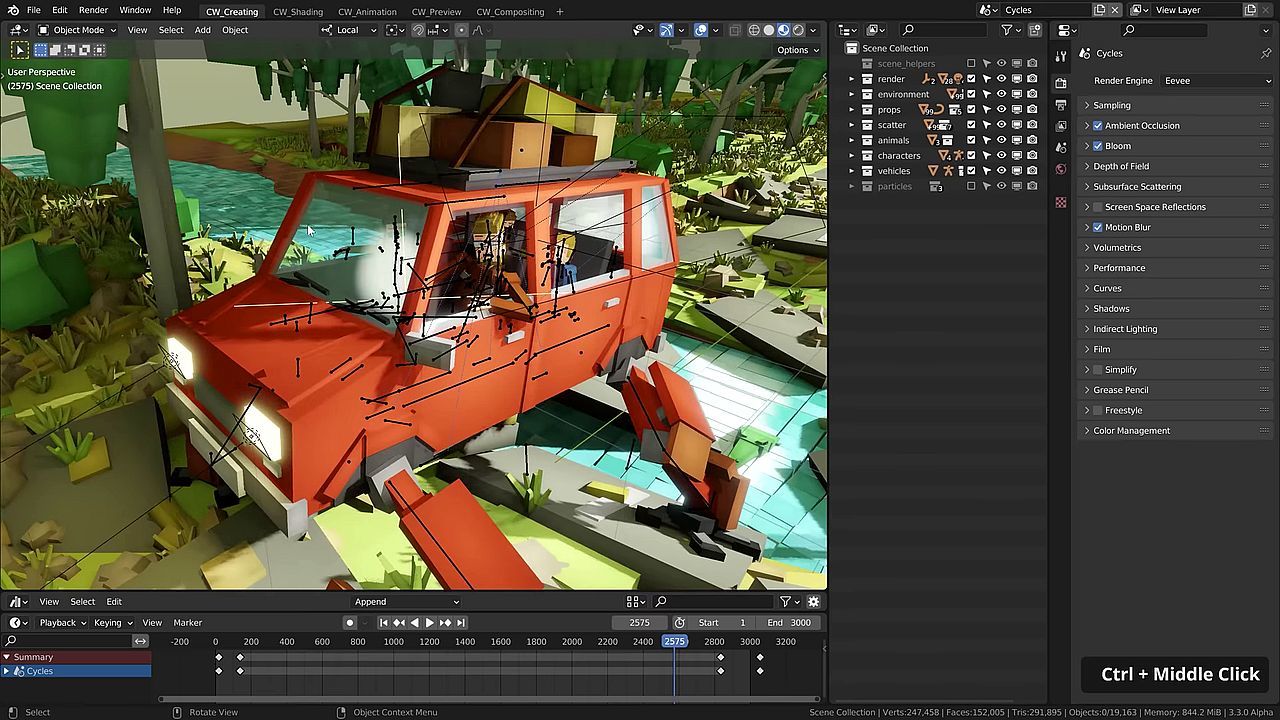Click the pin icon in Properties header

click(x=1265, y=53)
